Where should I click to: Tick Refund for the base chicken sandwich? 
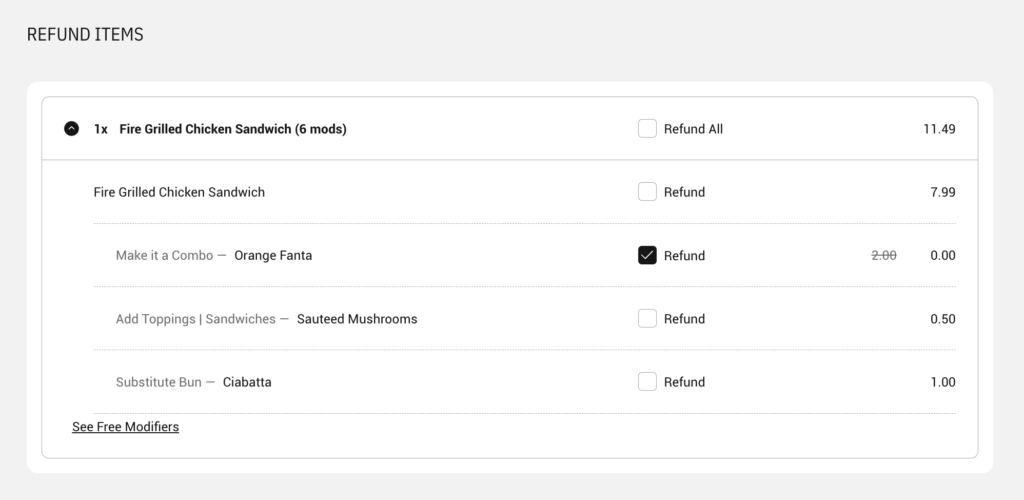(x=647, y=192)
